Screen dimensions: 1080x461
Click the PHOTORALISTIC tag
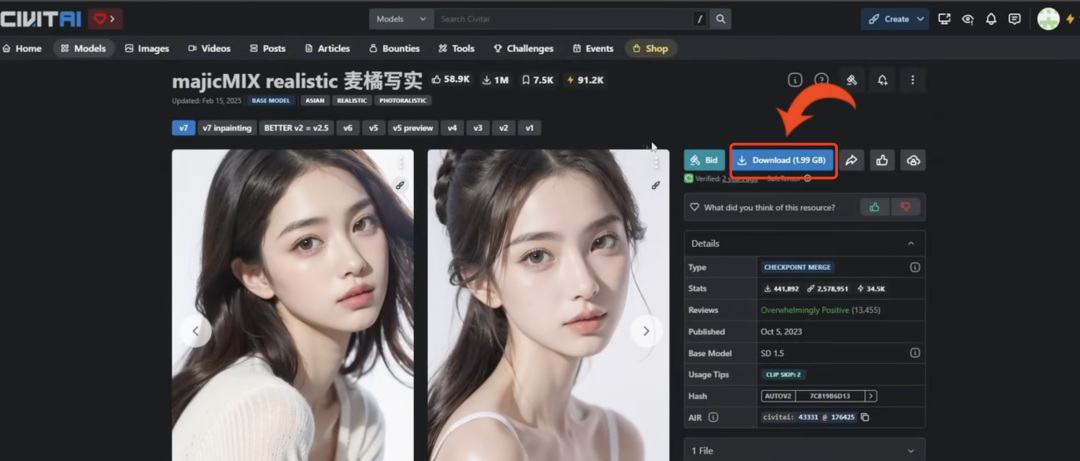403,101
